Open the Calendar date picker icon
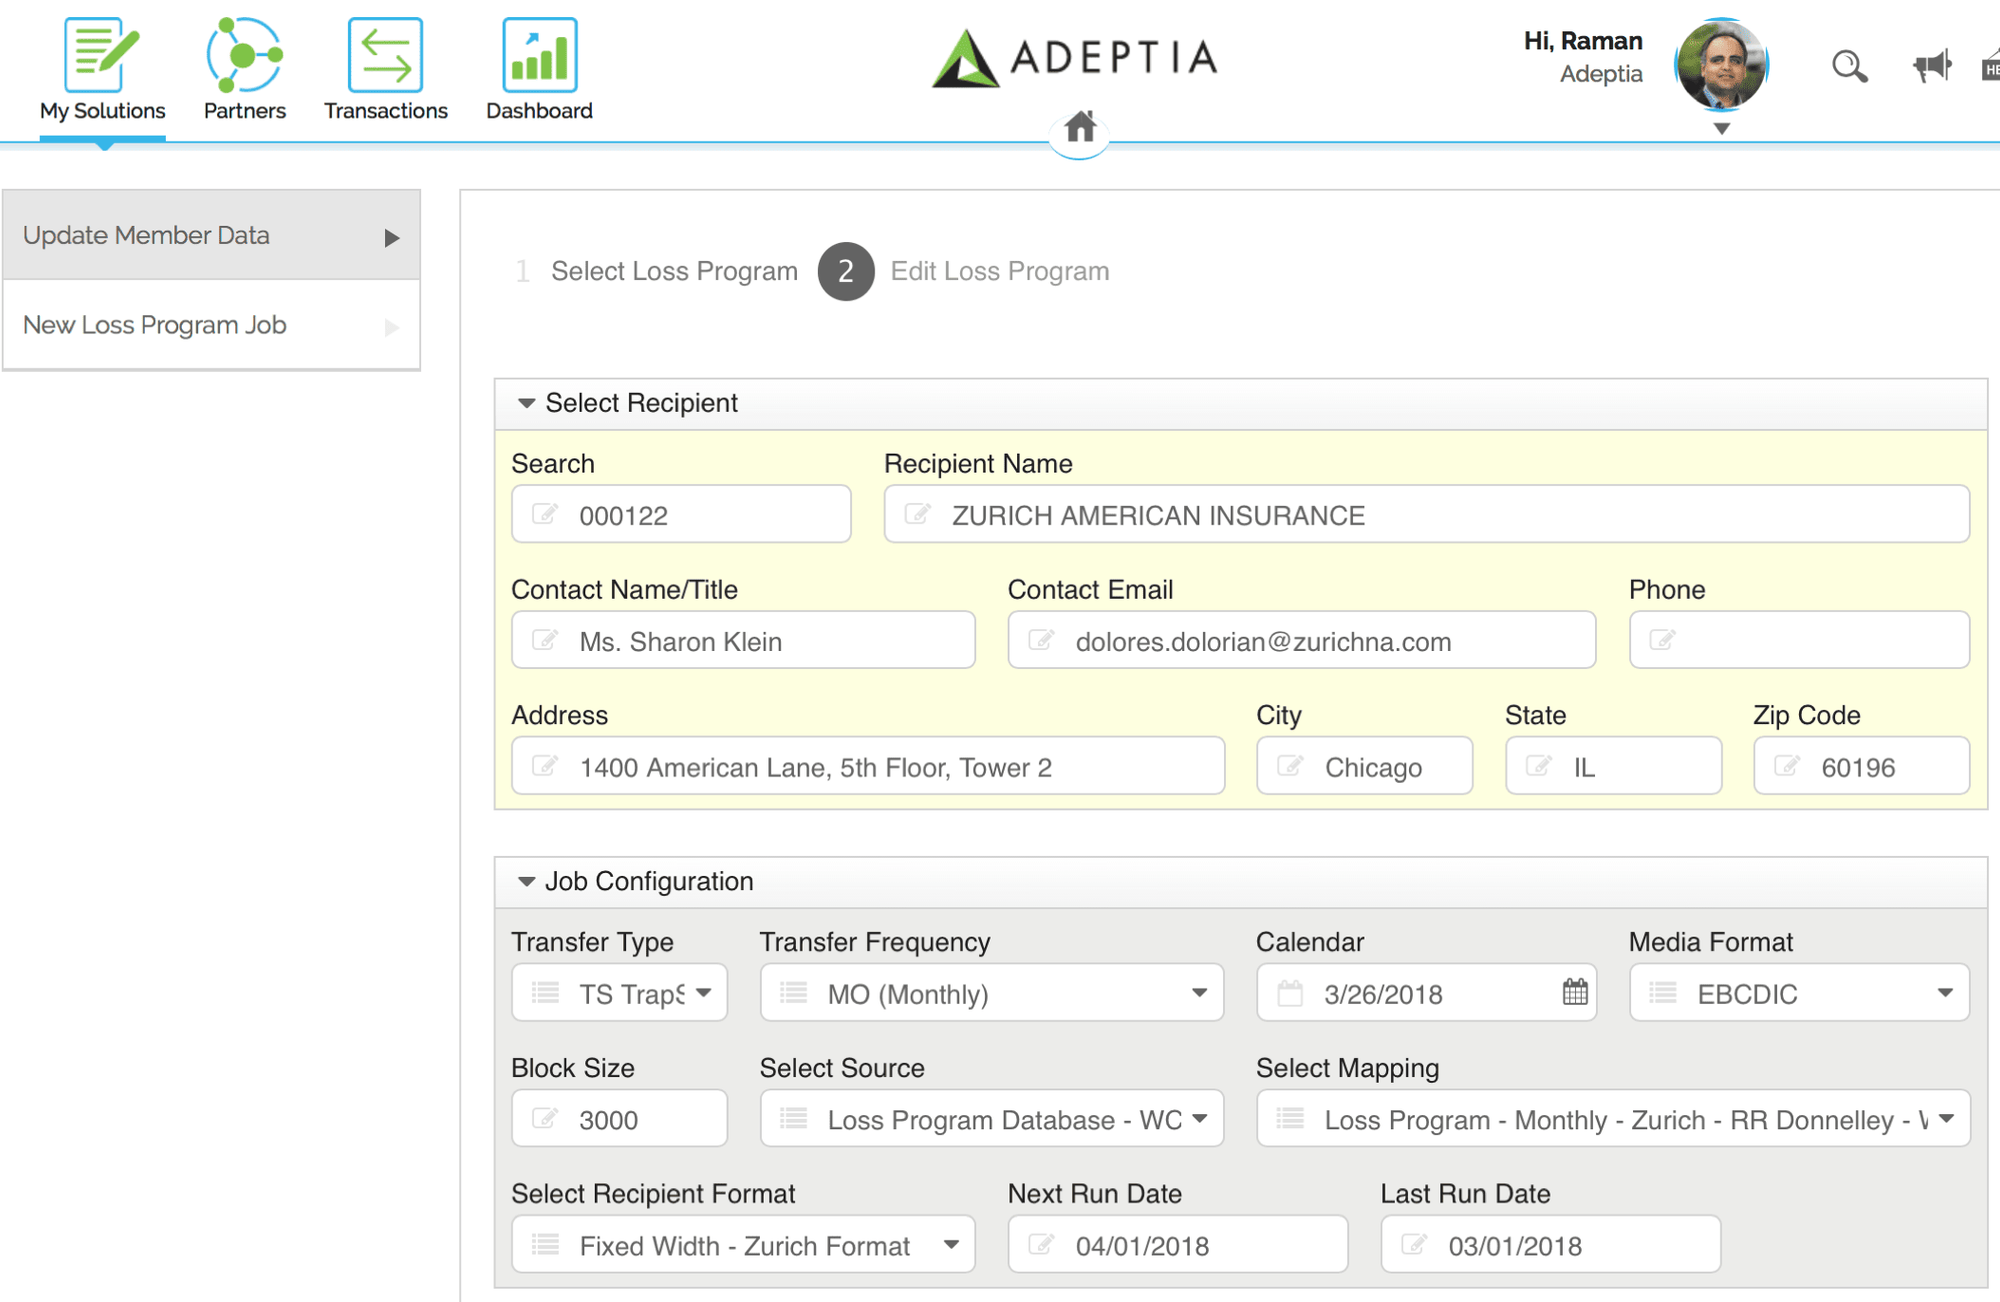 pos(1574,992)
